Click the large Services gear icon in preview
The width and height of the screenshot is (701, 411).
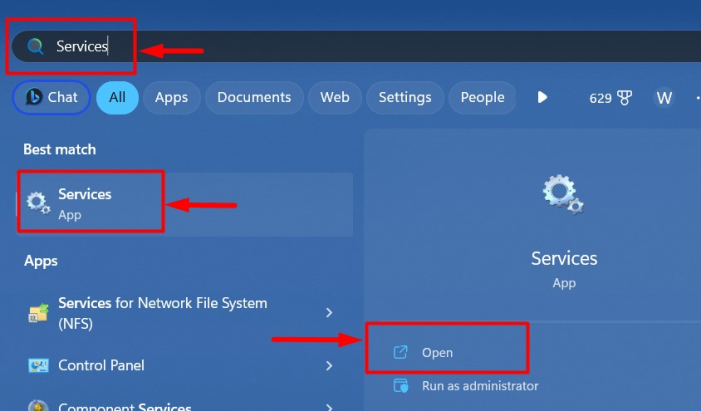pos(563,195)
